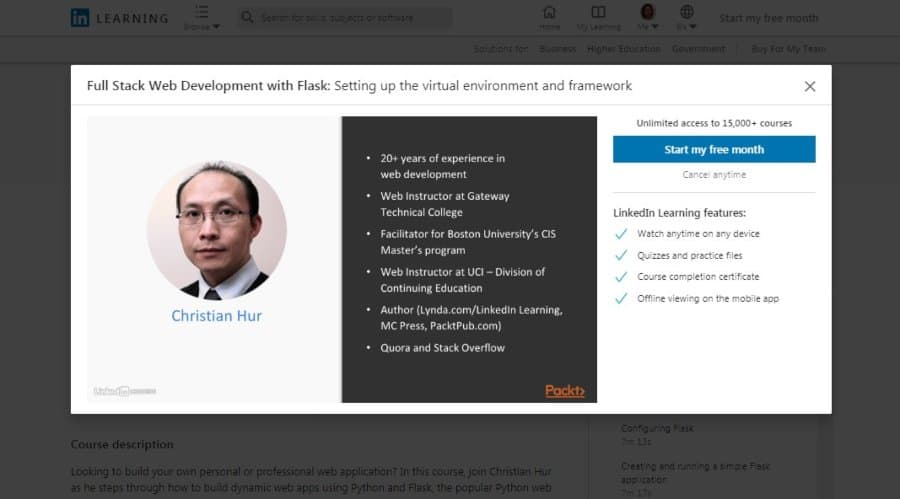Click 'Watch anytime on any device' feature

[698, 234]
